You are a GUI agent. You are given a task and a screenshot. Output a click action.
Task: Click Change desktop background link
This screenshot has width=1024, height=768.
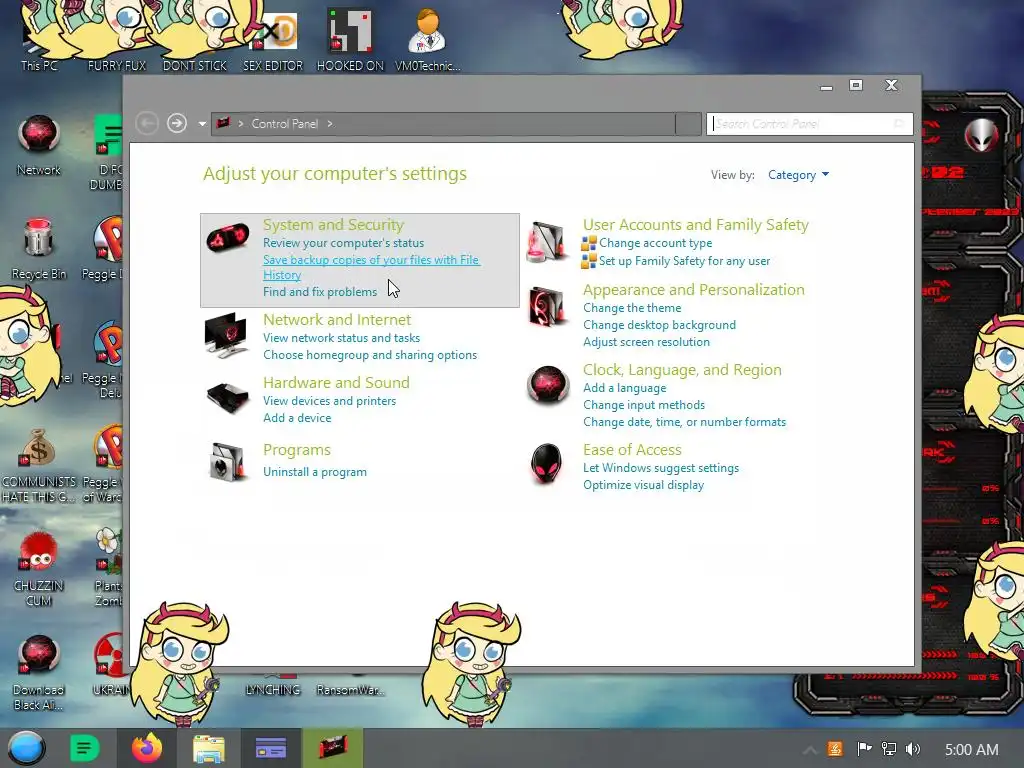(x=660, y=325)
